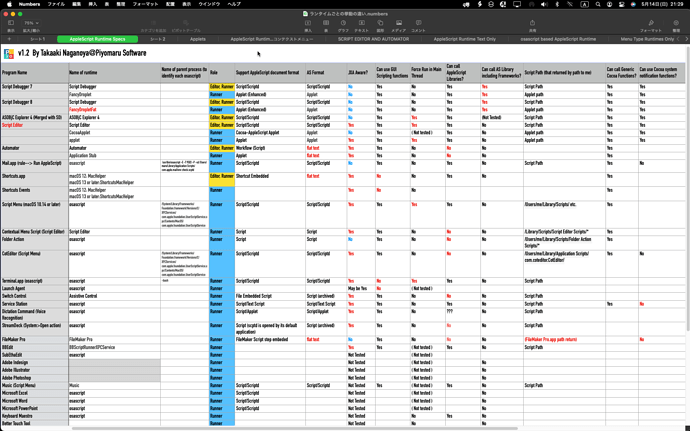Click the Text (テキスト) toolbar icon

tap(361, 23)
